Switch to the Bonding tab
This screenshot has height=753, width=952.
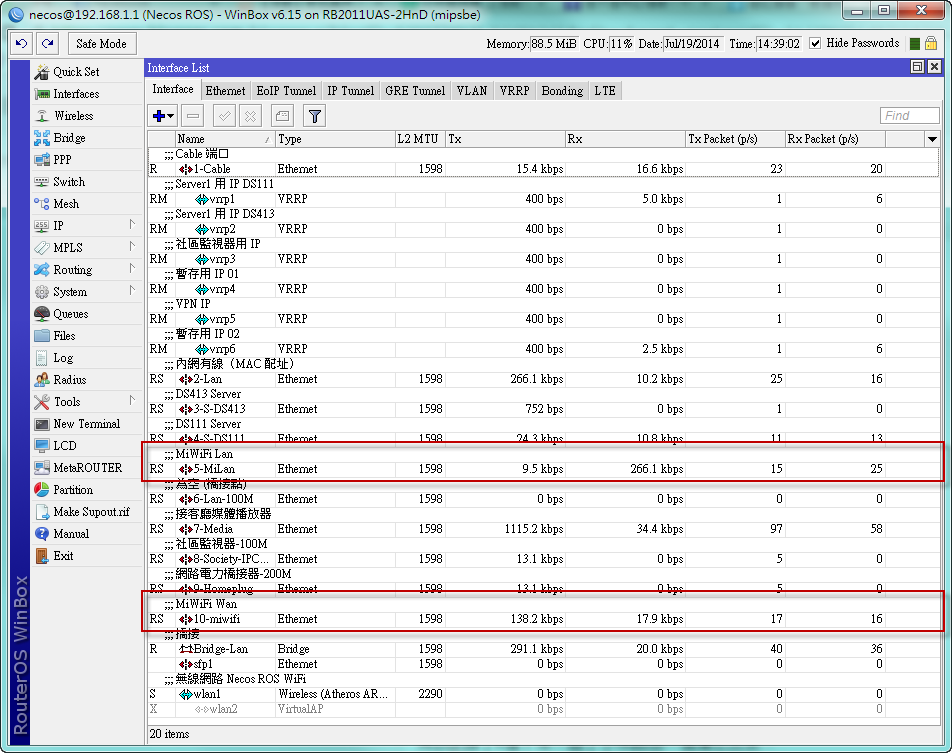(x=562, y=90)
